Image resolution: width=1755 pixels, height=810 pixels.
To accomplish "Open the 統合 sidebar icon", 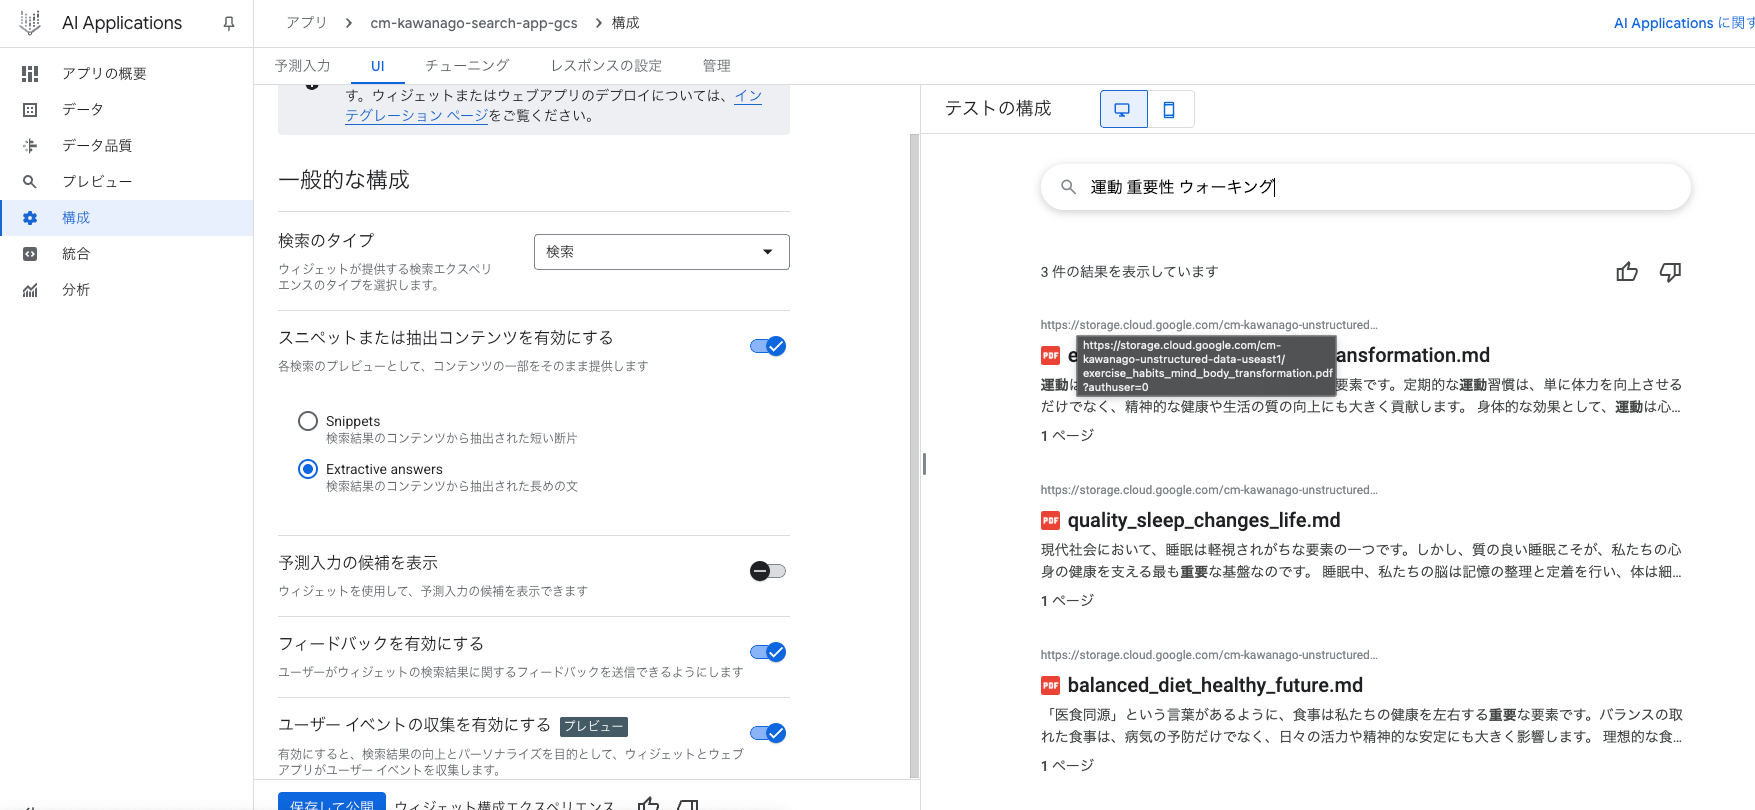I will point(30,253).
